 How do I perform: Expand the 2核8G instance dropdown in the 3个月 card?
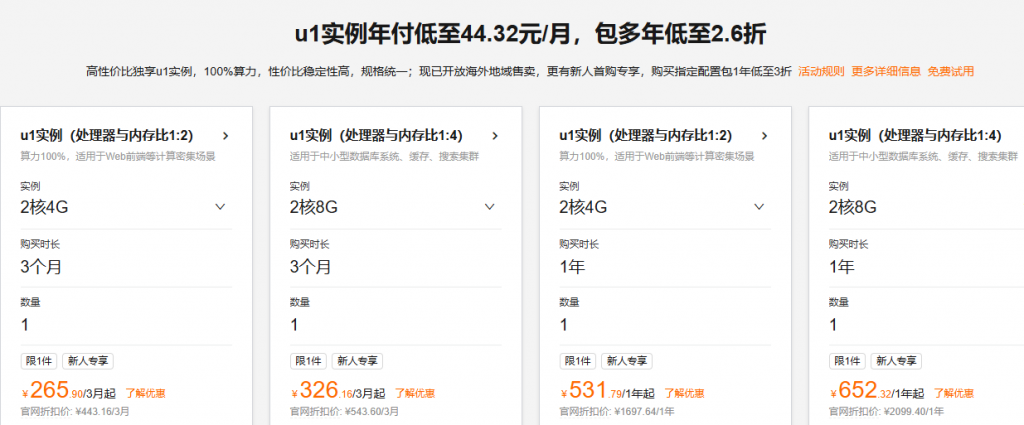(x=490, y=207)
